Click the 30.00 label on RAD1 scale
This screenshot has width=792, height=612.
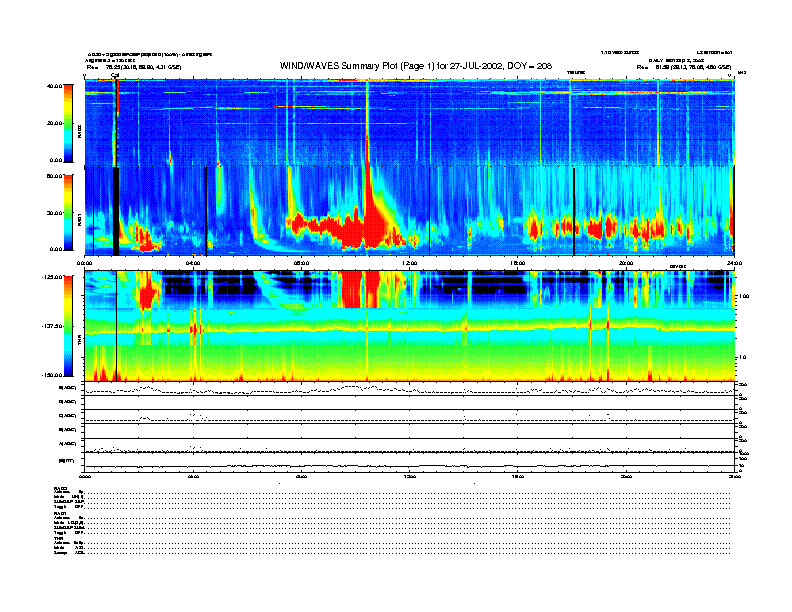[54, 213]
